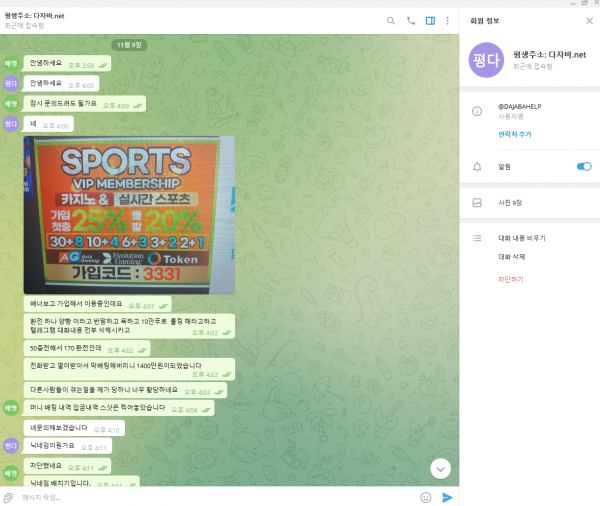Screen dimensions: 600x506
Task: Click the red 차단하기 block user button
Action: [x=510, y=279]
